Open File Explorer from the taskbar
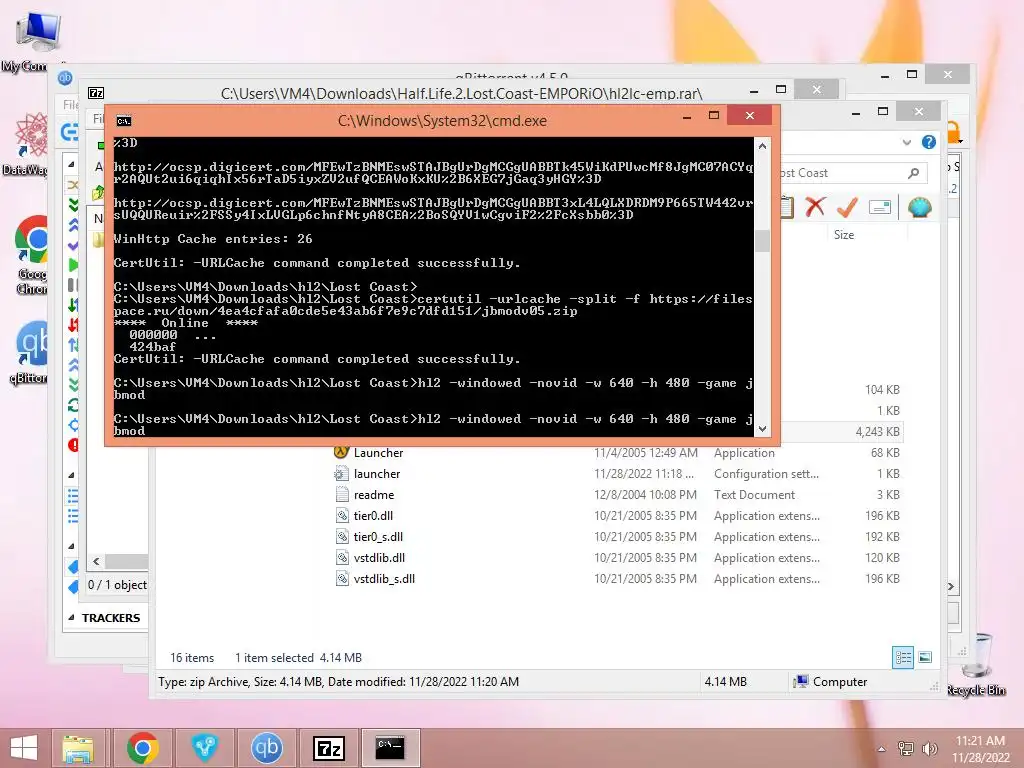 (x=78, y=748)
